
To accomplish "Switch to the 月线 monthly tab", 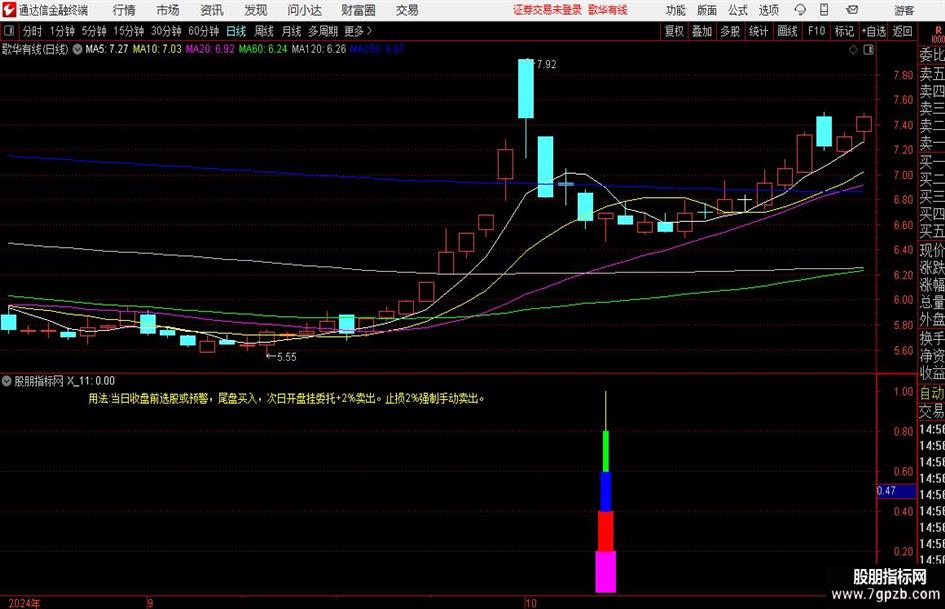I will tap(291, 31).
